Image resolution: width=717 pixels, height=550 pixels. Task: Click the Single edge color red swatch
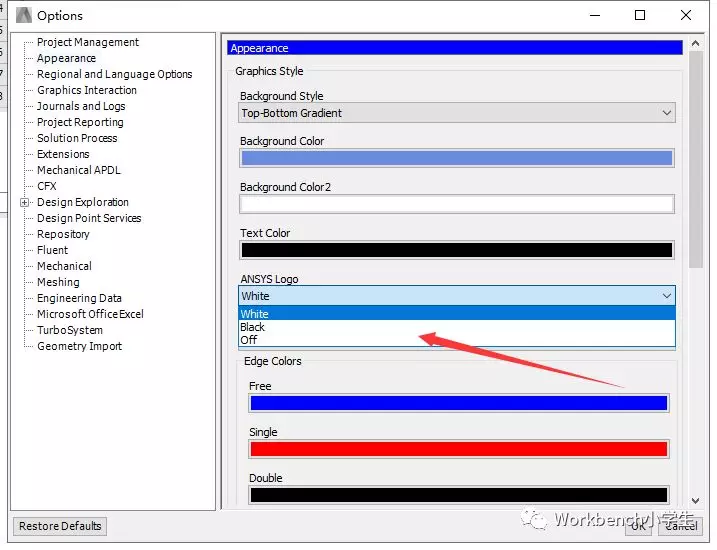(x=459, y=449)
